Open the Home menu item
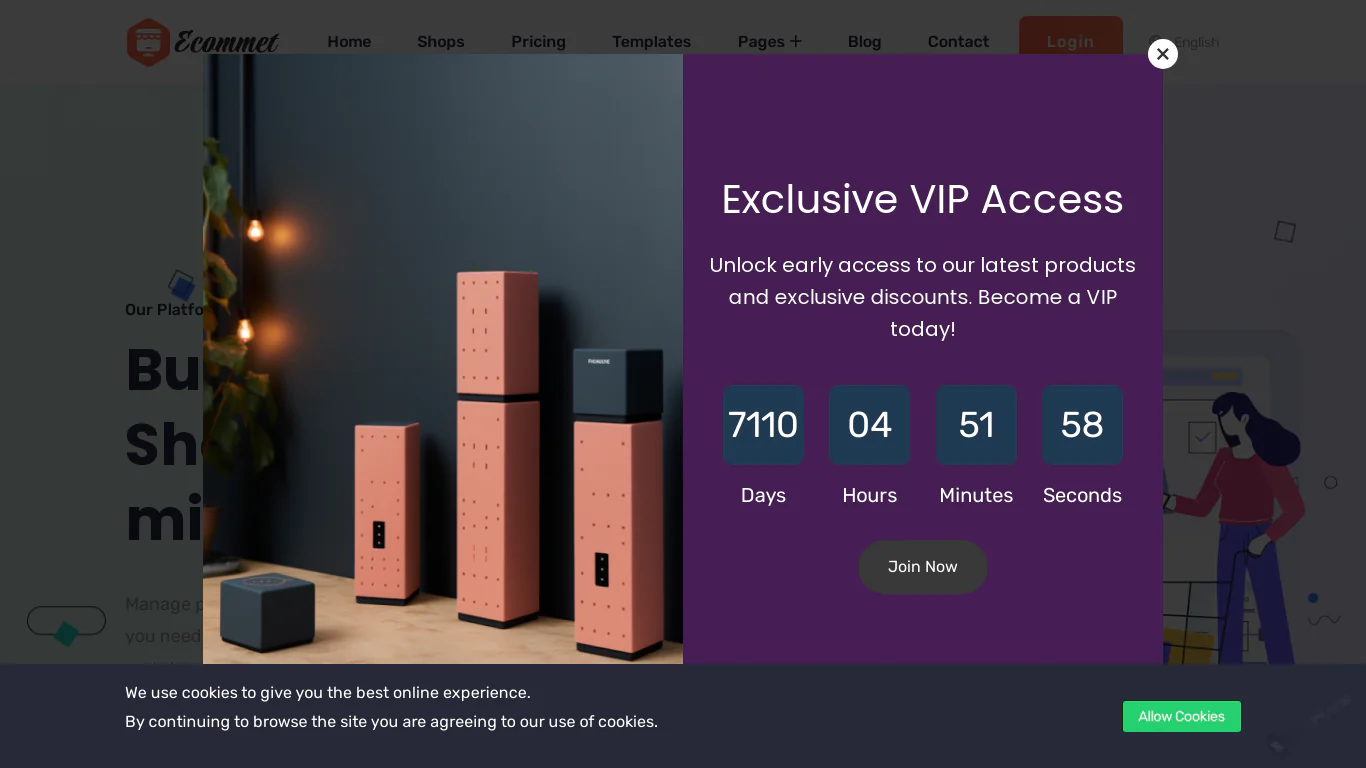Image resolution: width=1366 pixels, height=768 pixels. [349, 42]
